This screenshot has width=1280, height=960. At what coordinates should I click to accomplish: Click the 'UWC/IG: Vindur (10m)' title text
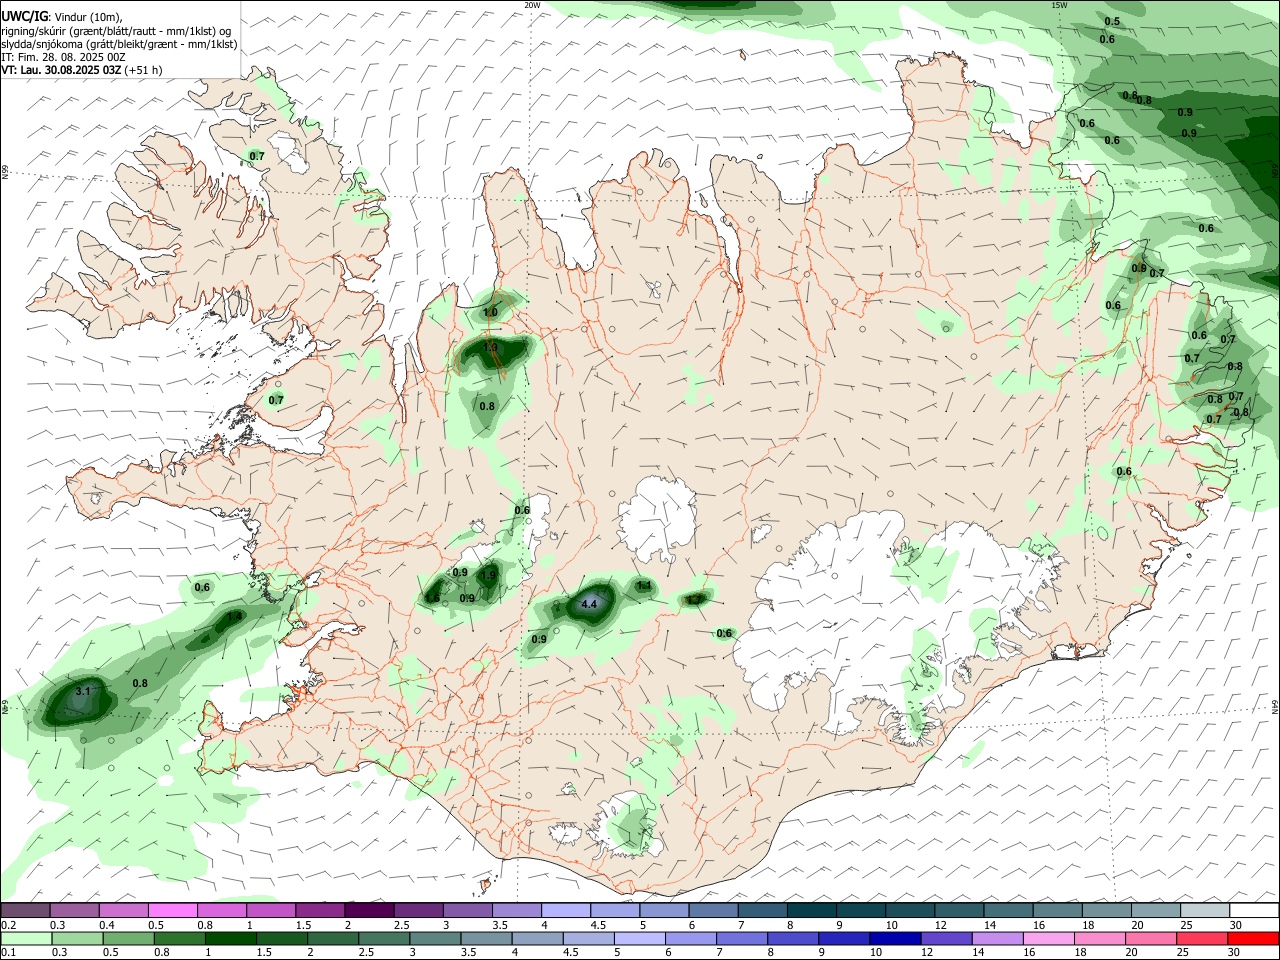click(x=62, y=15)
